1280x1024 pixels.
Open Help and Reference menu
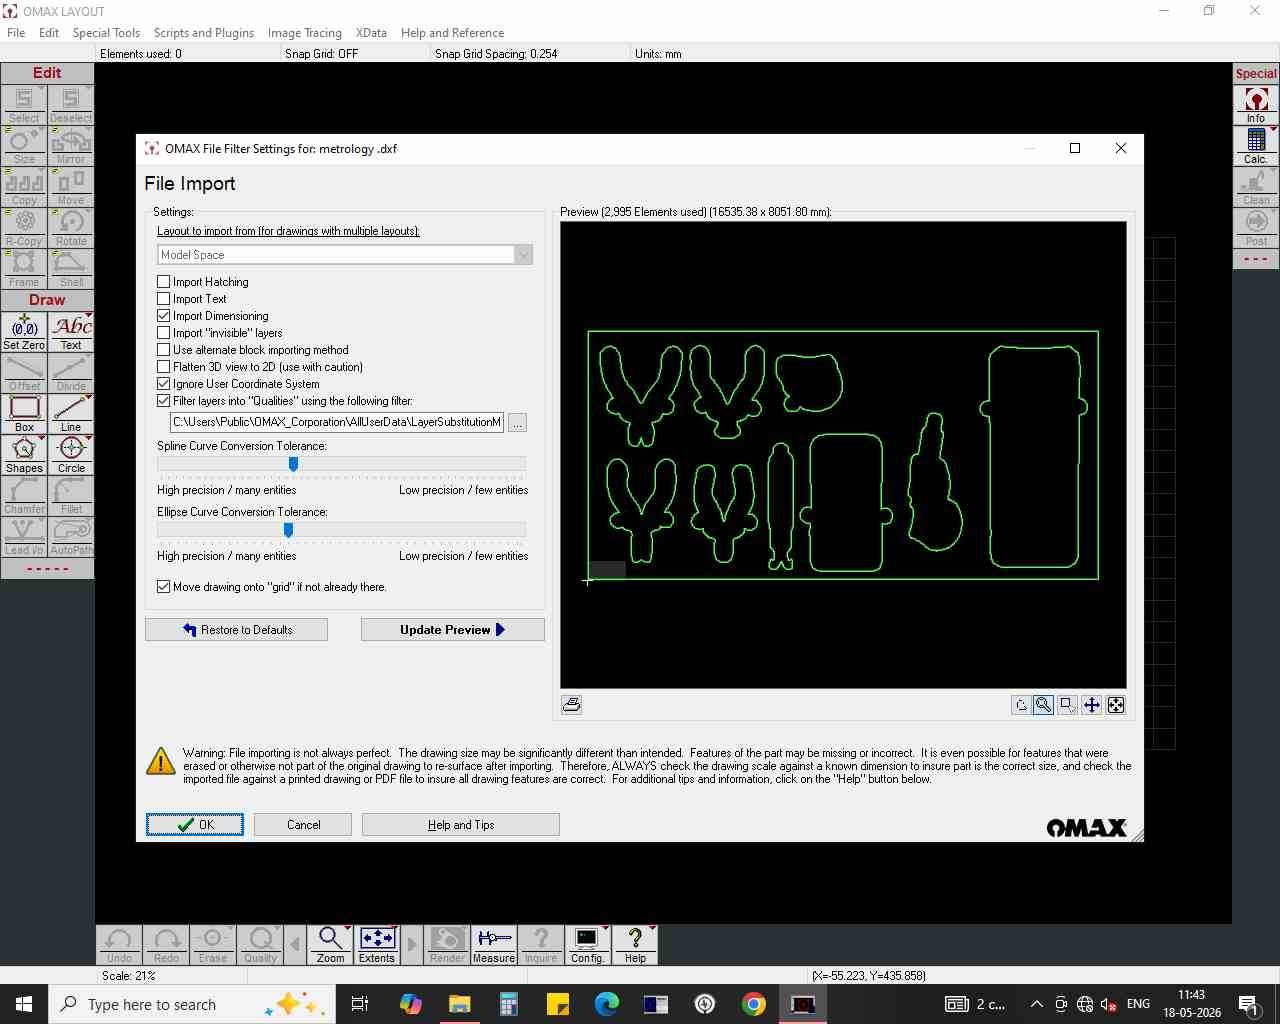point(452,33)
